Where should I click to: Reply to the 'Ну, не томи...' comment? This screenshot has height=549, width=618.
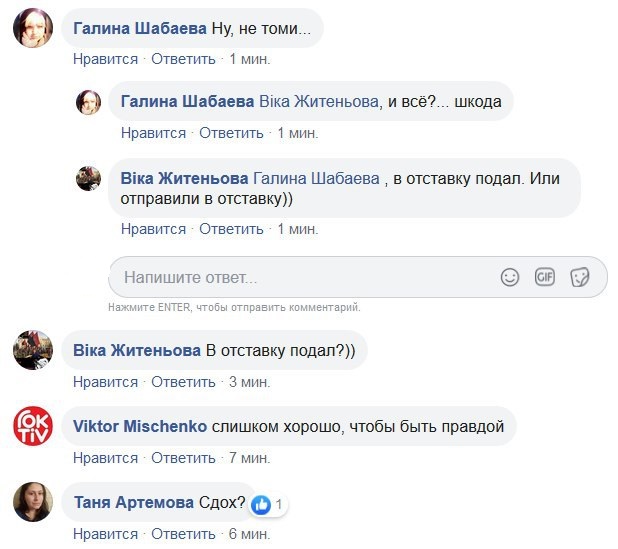pos(183,59)
